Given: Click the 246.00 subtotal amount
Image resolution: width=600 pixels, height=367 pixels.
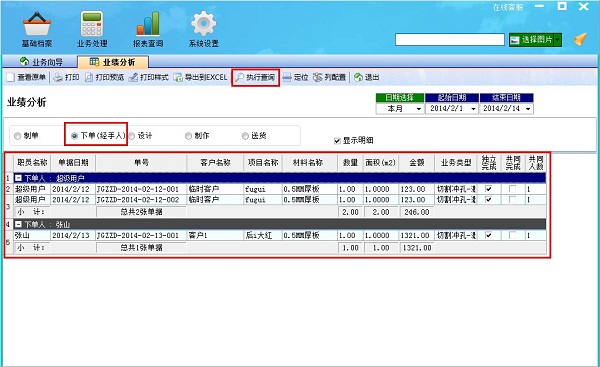Looking at the screenshot, I should tap(417, 212).
